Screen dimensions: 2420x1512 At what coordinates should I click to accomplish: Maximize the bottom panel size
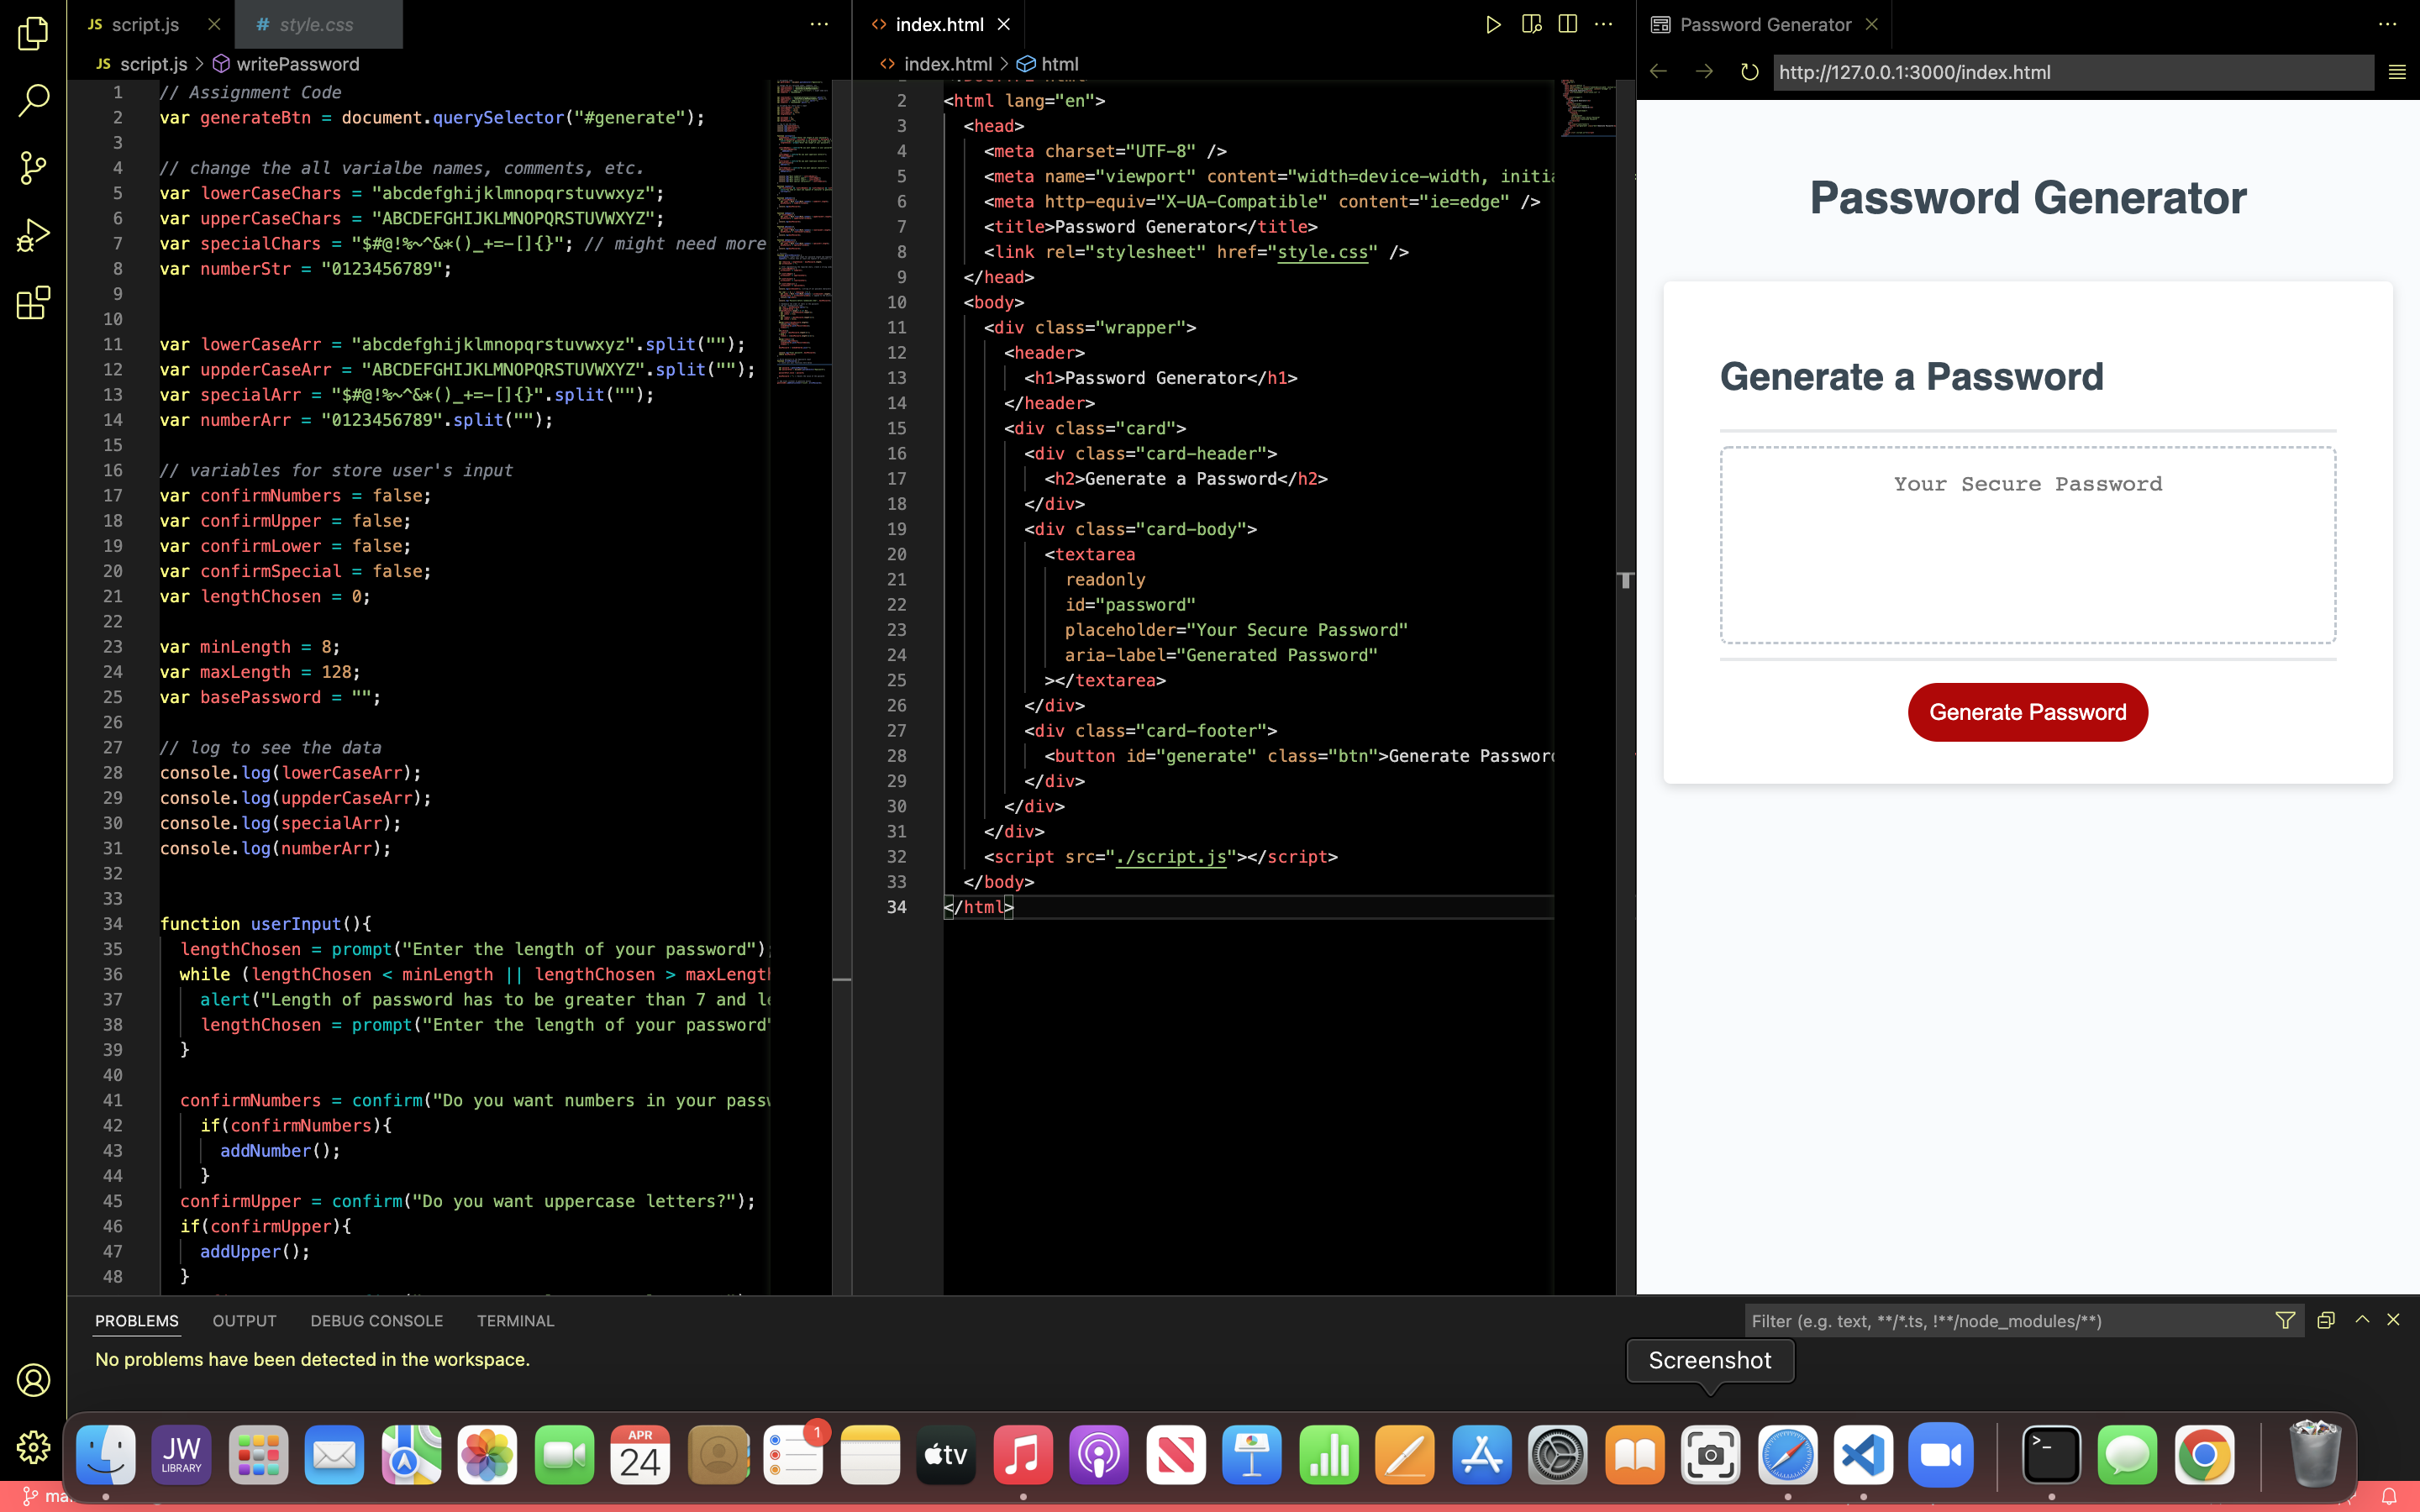[2362, 1320]
